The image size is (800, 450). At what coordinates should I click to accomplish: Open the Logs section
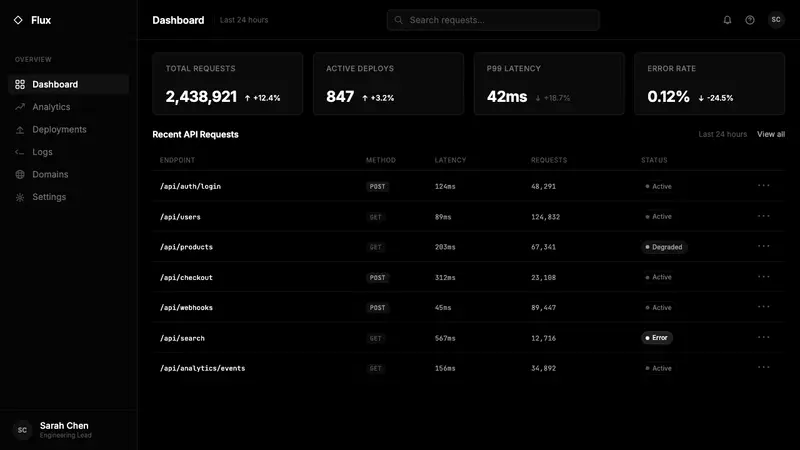tap(68, 152)
